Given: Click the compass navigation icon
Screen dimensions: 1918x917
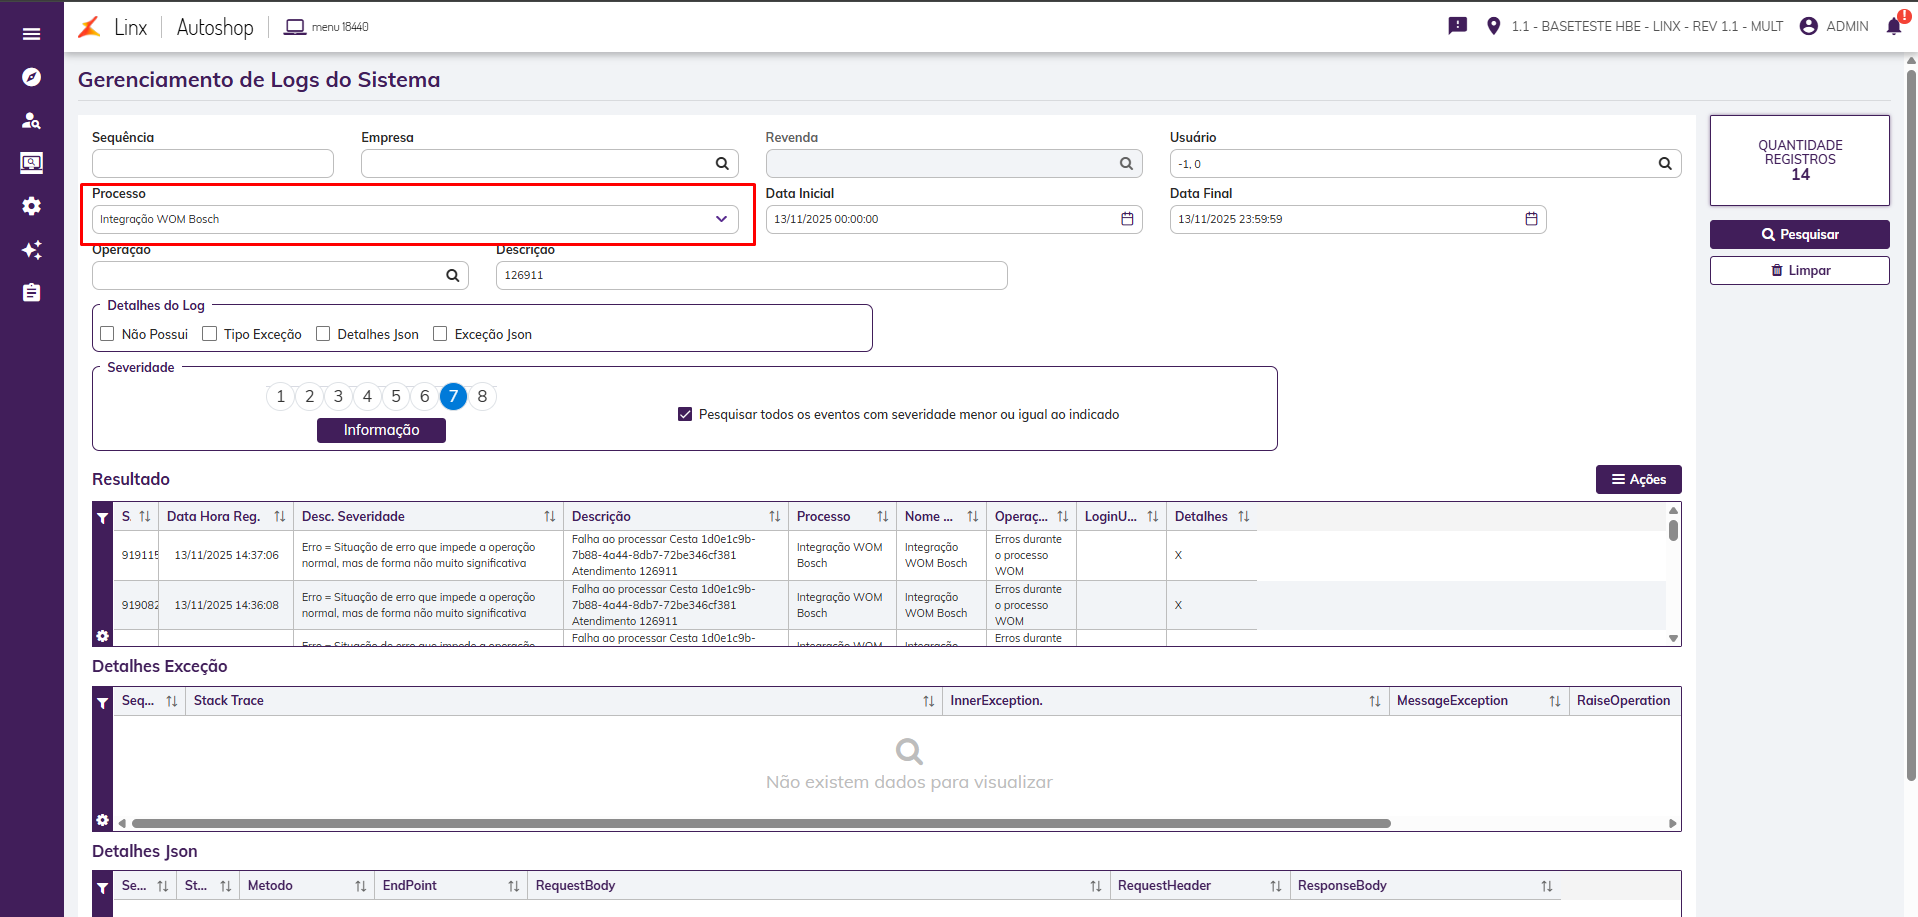Looking at the screenshot, I should [x=32, y=77].
